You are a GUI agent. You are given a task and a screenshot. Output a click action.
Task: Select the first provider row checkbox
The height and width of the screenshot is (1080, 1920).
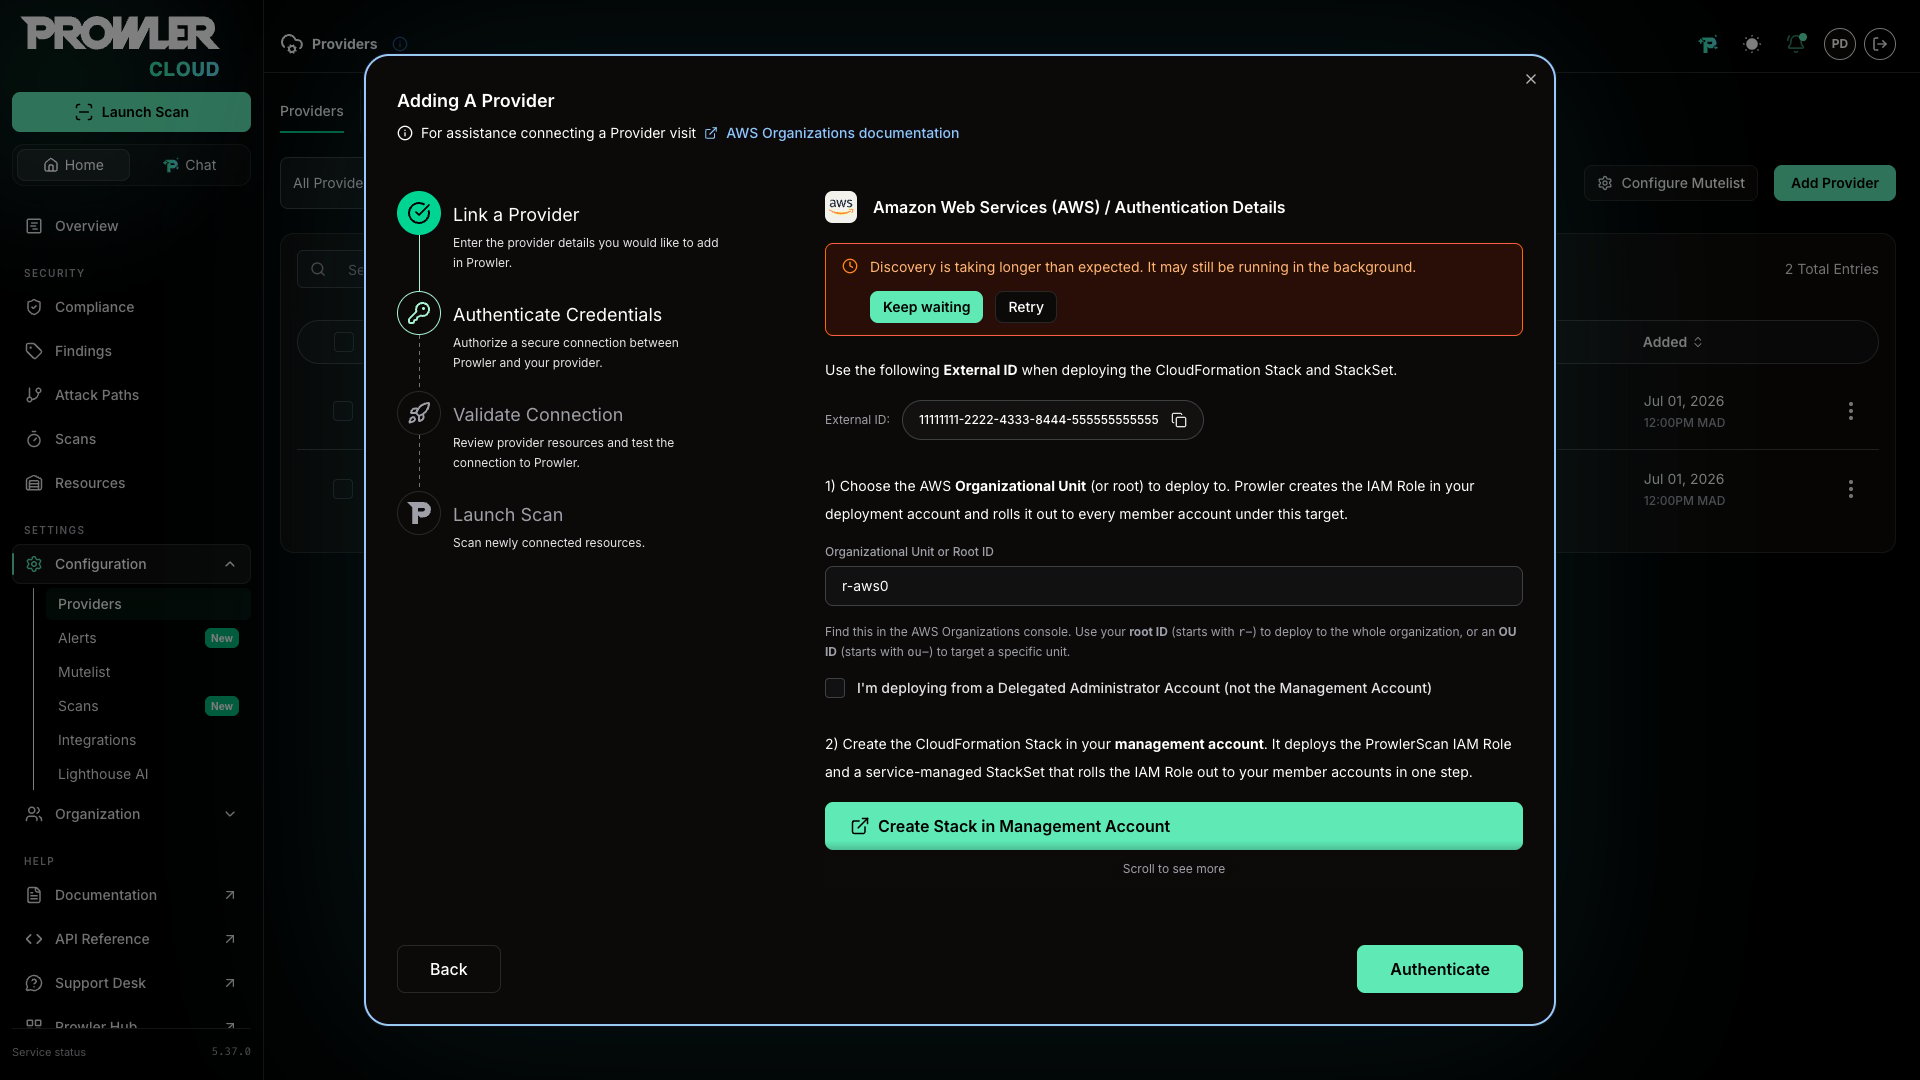pyautogui.click(x=343, y=411)
